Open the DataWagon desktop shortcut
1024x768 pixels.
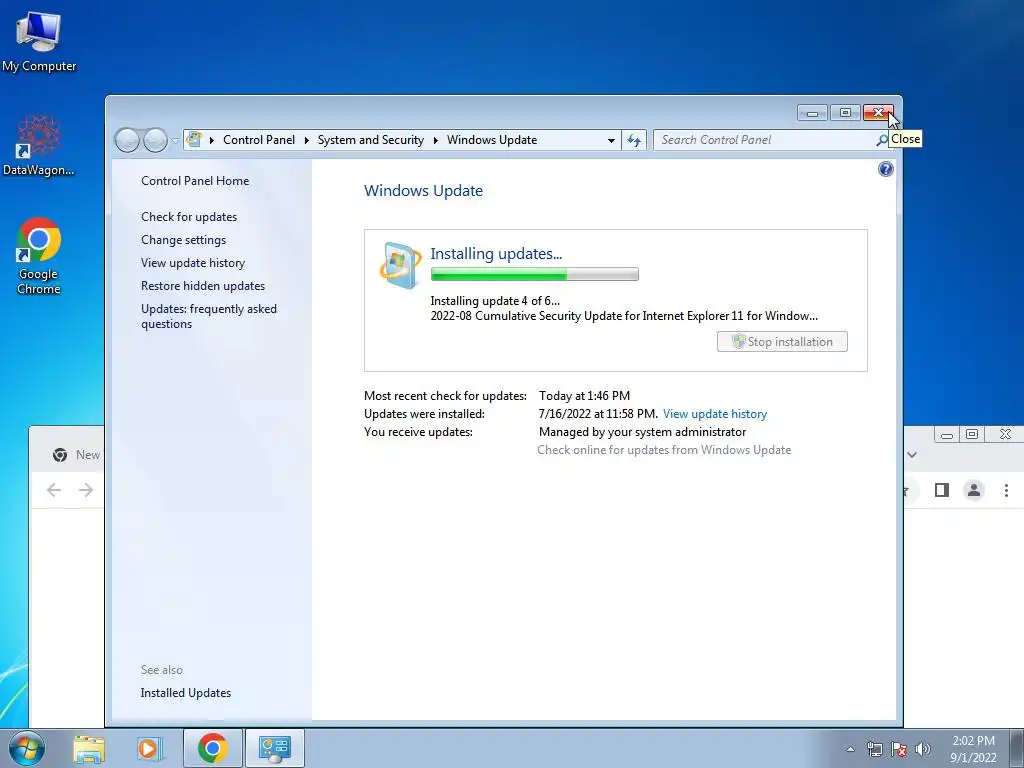coord(39,145)
